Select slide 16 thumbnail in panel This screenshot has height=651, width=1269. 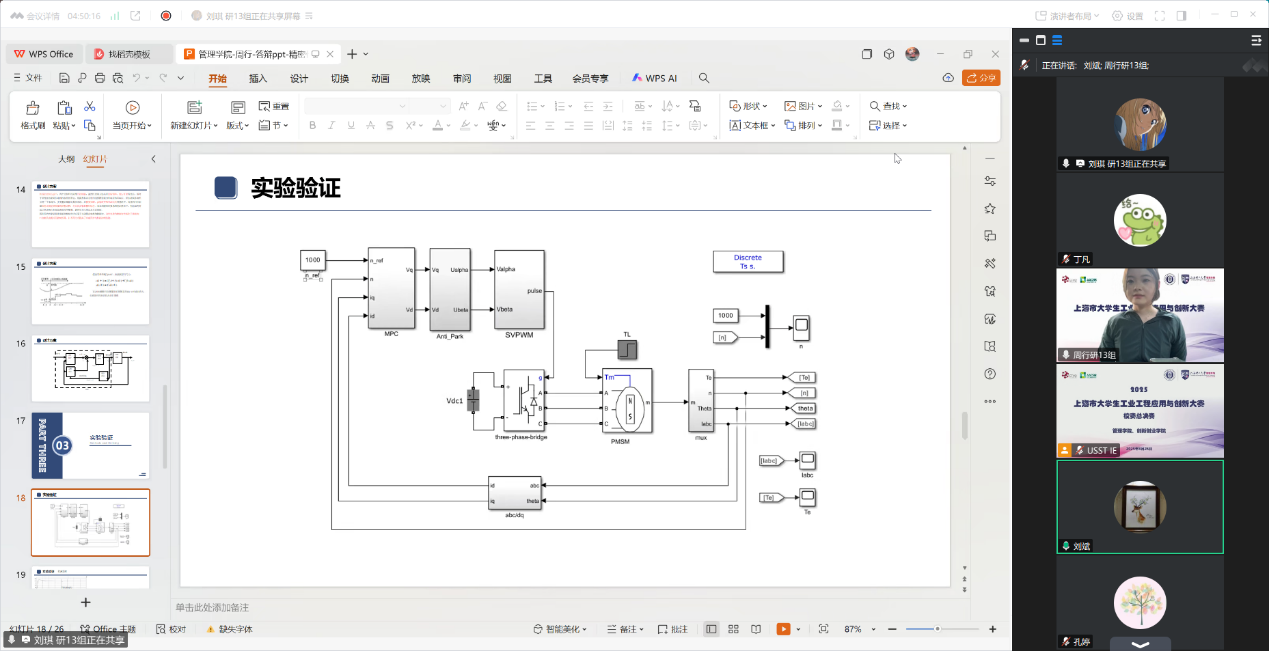[x=90, y=368]
